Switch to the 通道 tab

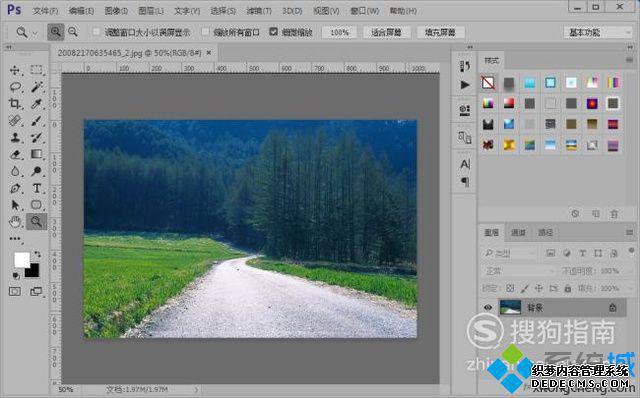tap(518, 232)
